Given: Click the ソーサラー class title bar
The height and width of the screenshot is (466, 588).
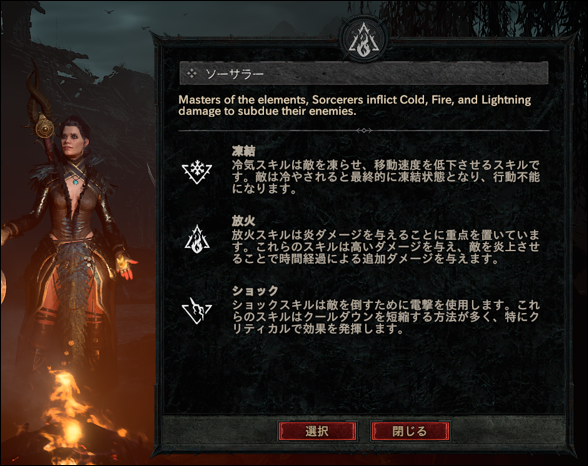Looking at the screenshot, I should [x=364, y=74].
